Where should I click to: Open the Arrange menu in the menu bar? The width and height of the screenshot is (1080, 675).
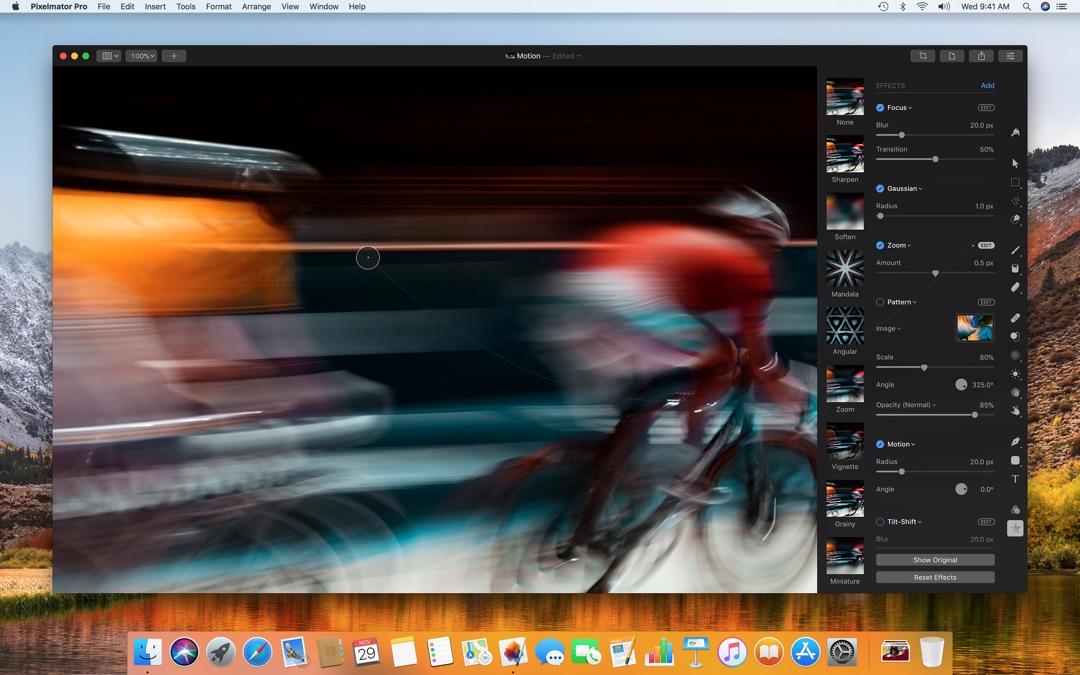[256, 7]
